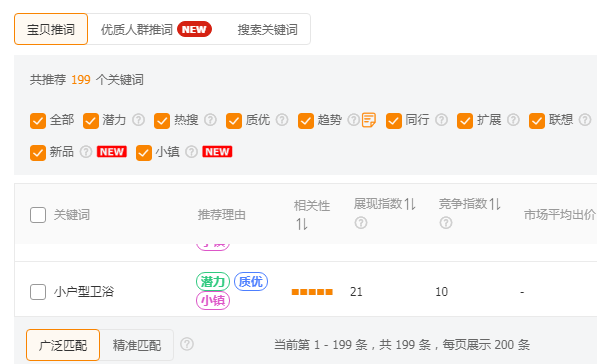This screenshot has width=597, height=364.
Task: Uncheck the 全部 checkbox
Action: point(38,121)
